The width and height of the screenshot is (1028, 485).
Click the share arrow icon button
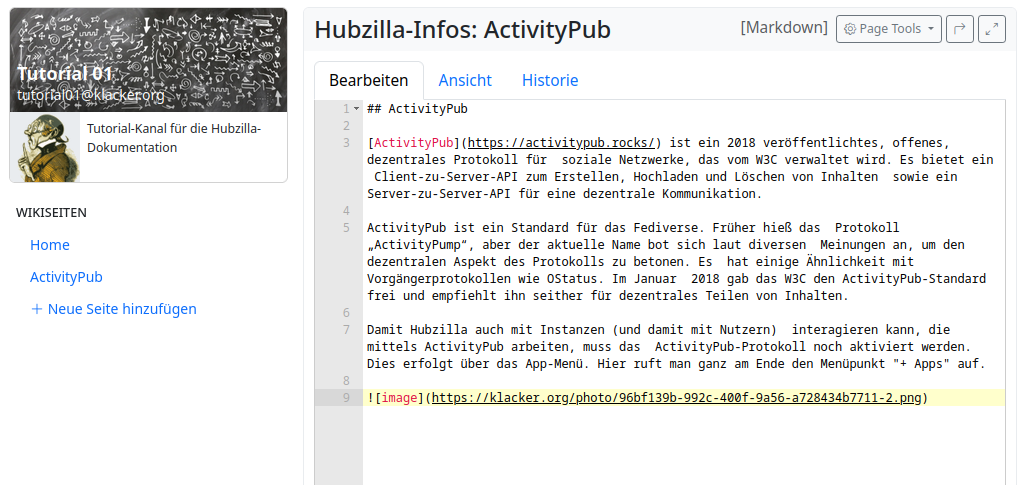[x=959, y=29]
